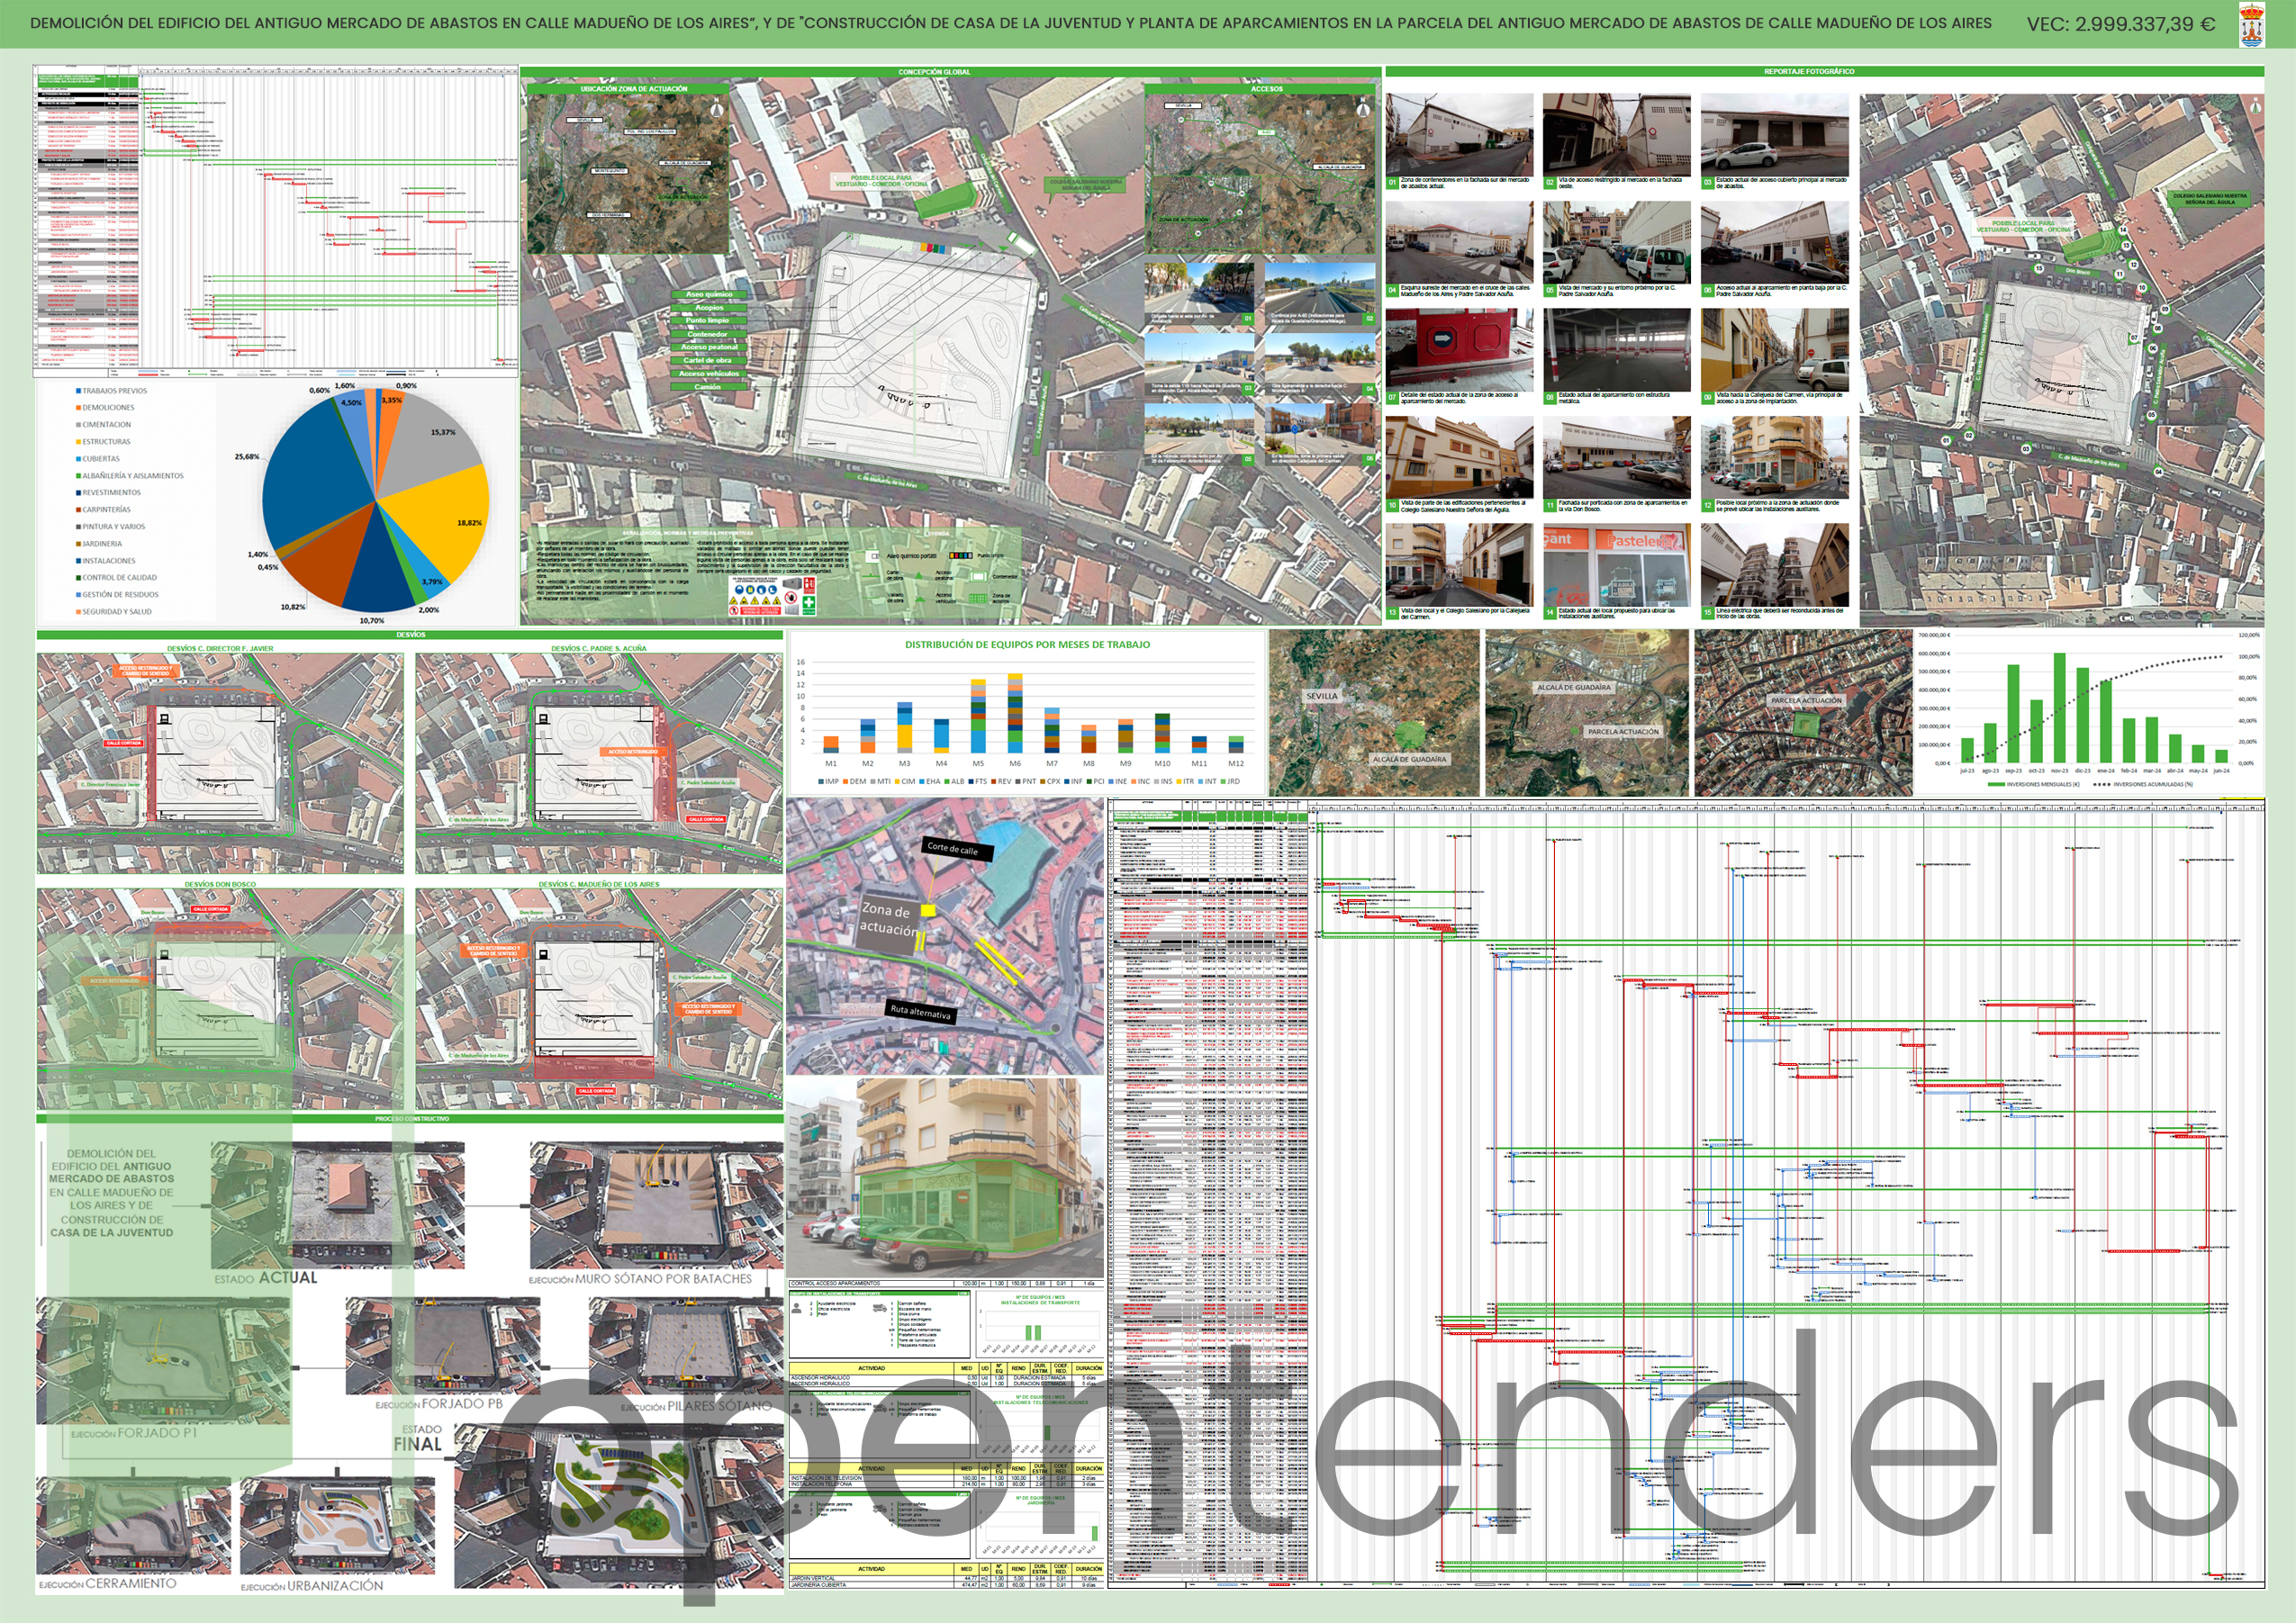Open Reportaje Fotográfico photo 07 red door thumbnail
2296x1623 pixels.
(x=1459, y=349)
